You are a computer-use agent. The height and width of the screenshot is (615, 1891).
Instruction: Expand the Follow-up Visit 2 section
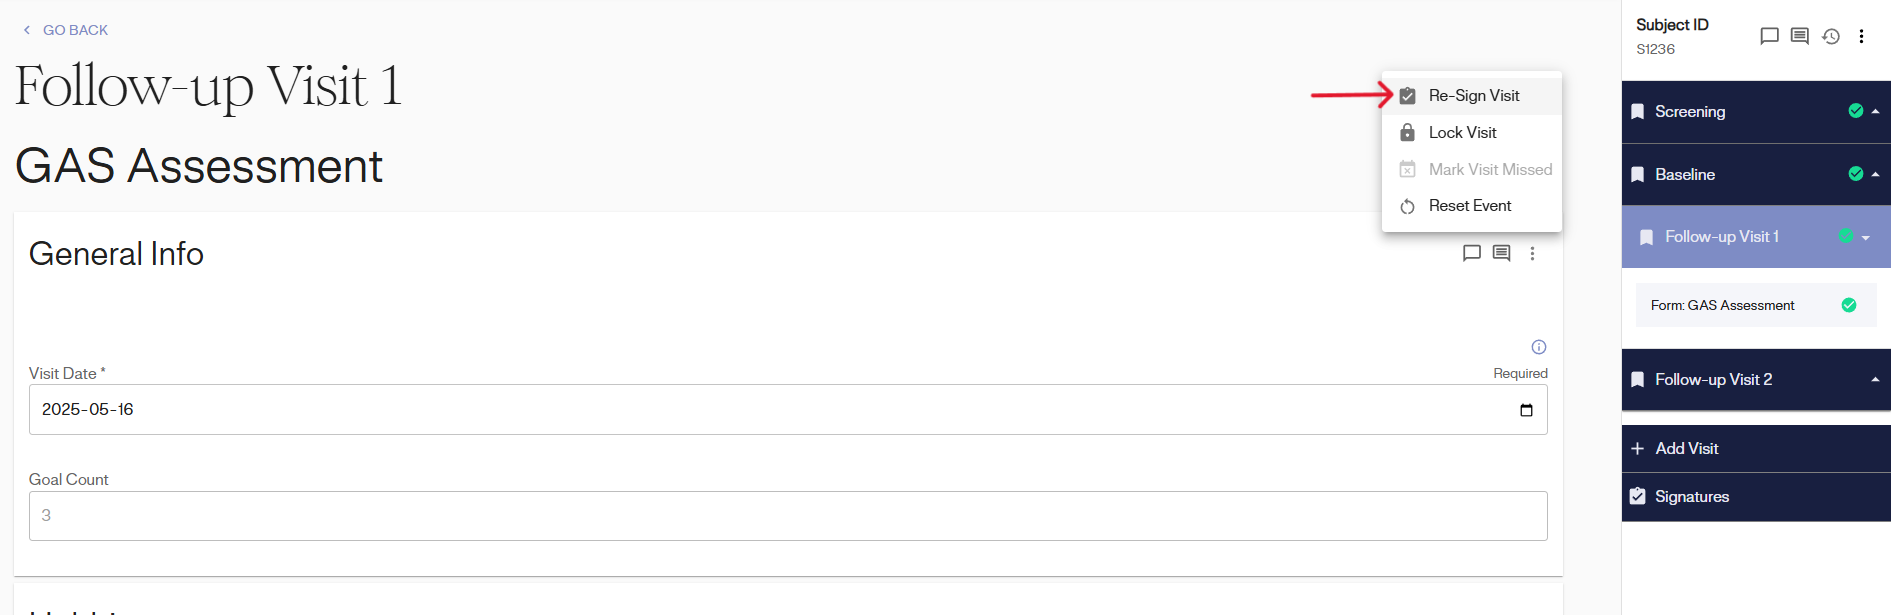click(1875, 380)
